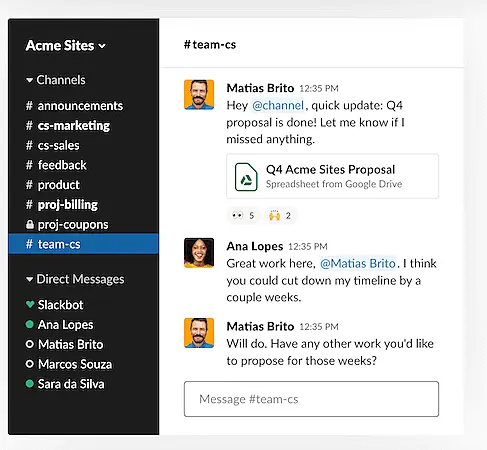Click the Slackbot heart icon
Viewport: 487px width, 450px height.
[x=30, y=304]
